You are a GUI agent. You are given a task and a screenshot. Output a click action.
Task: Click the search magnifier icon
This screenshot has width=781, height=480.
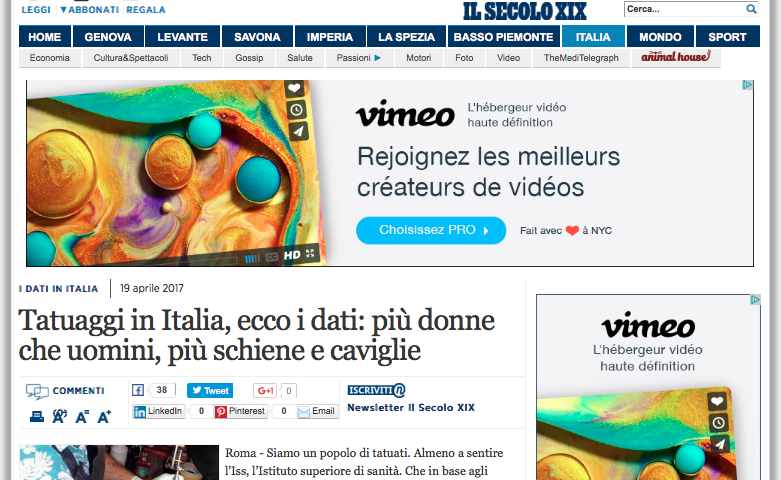coord(751,9)
